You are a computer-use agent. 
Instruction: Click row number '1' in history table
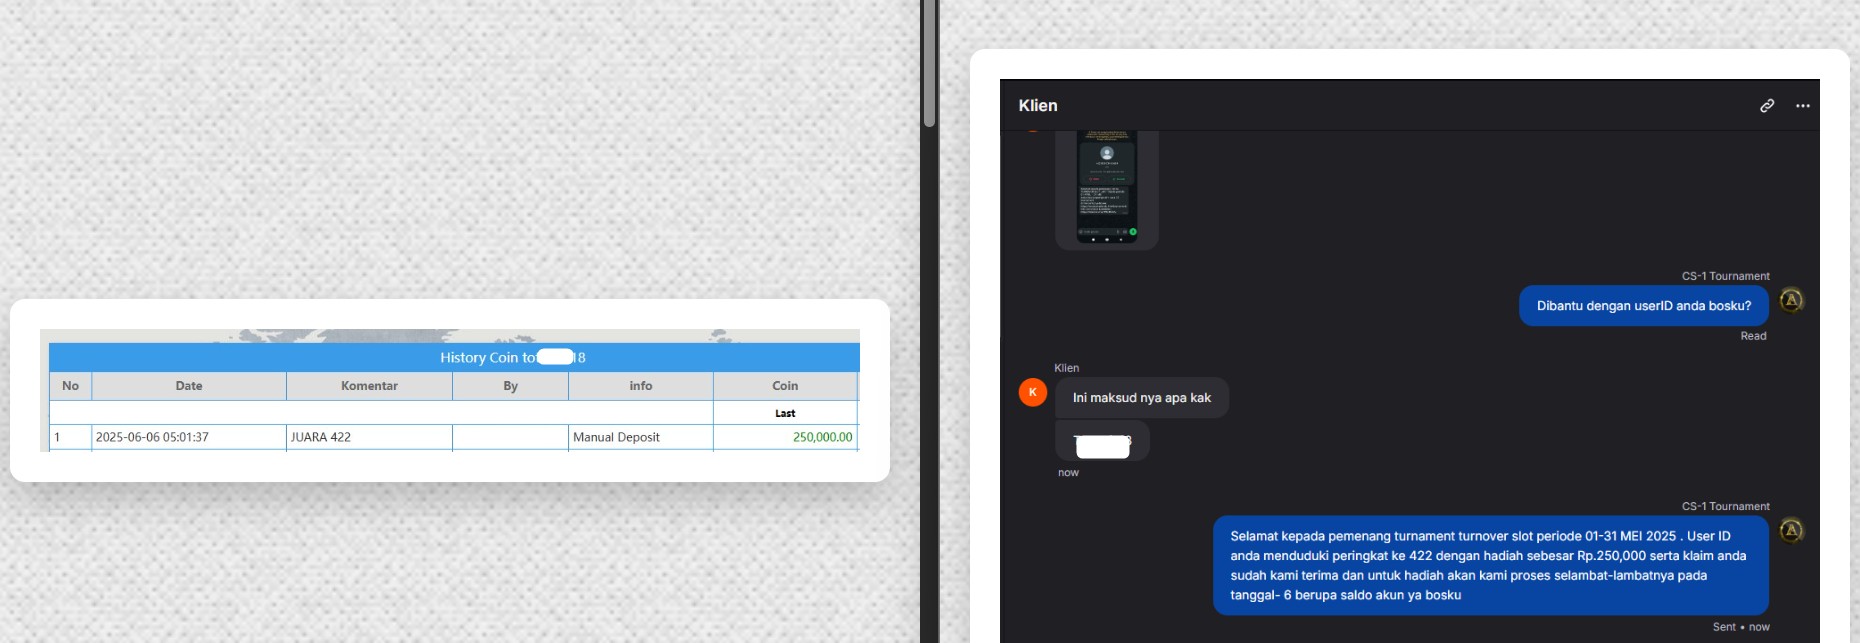[58, 437]
